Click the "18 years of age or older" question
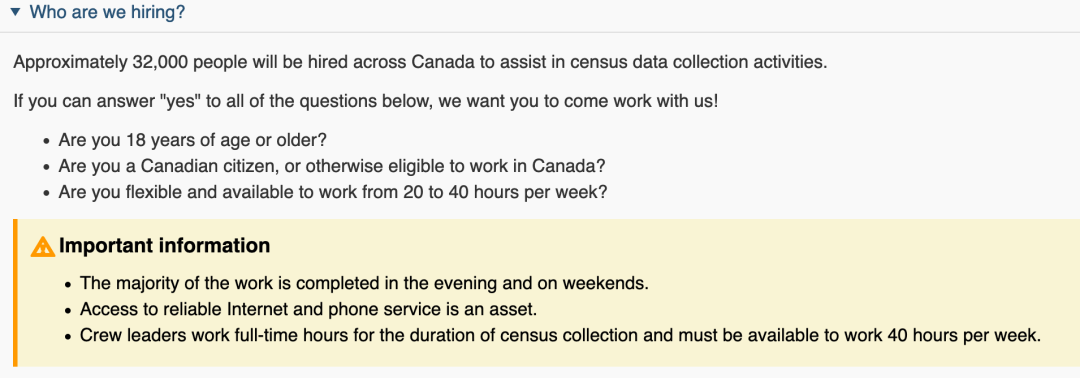 point(192,140)
